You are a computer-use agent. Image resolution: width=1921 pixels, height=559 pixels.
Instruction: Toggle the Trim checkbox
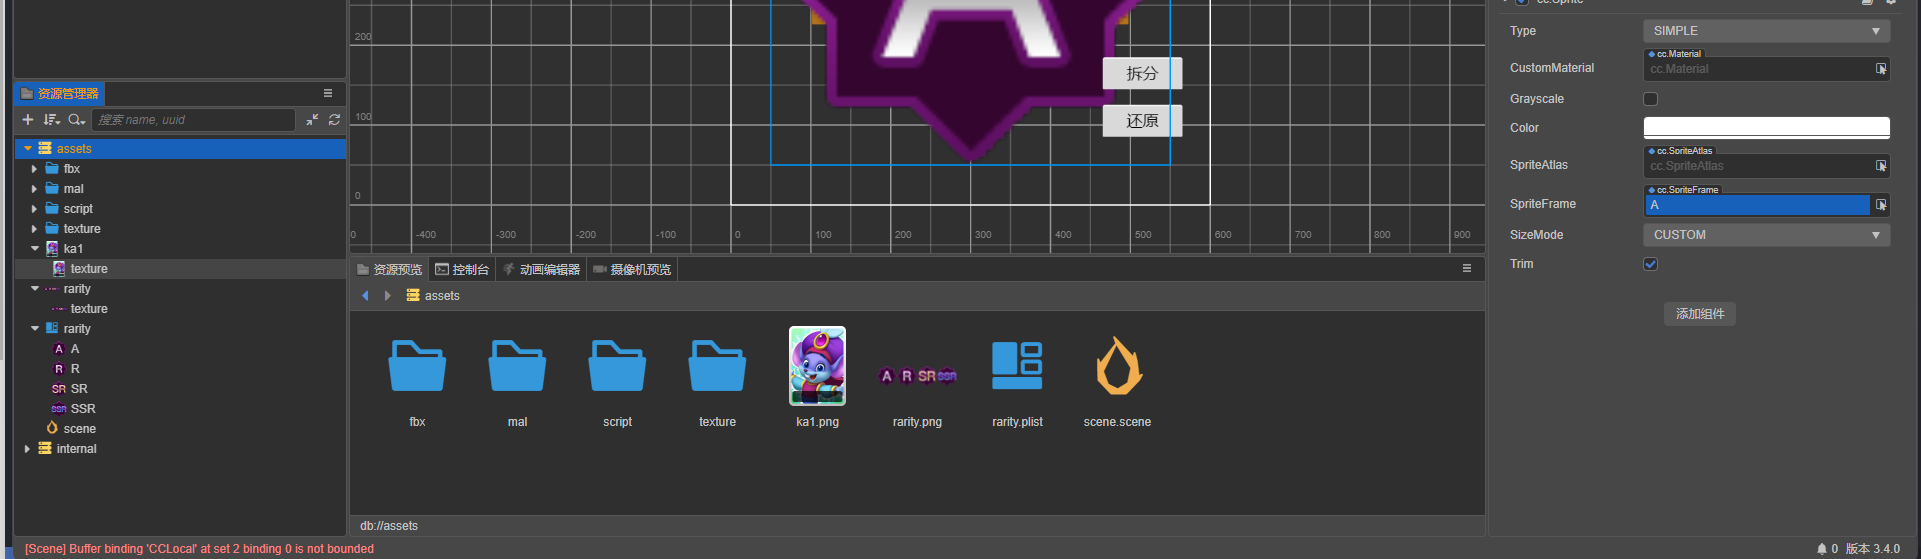1650,264
